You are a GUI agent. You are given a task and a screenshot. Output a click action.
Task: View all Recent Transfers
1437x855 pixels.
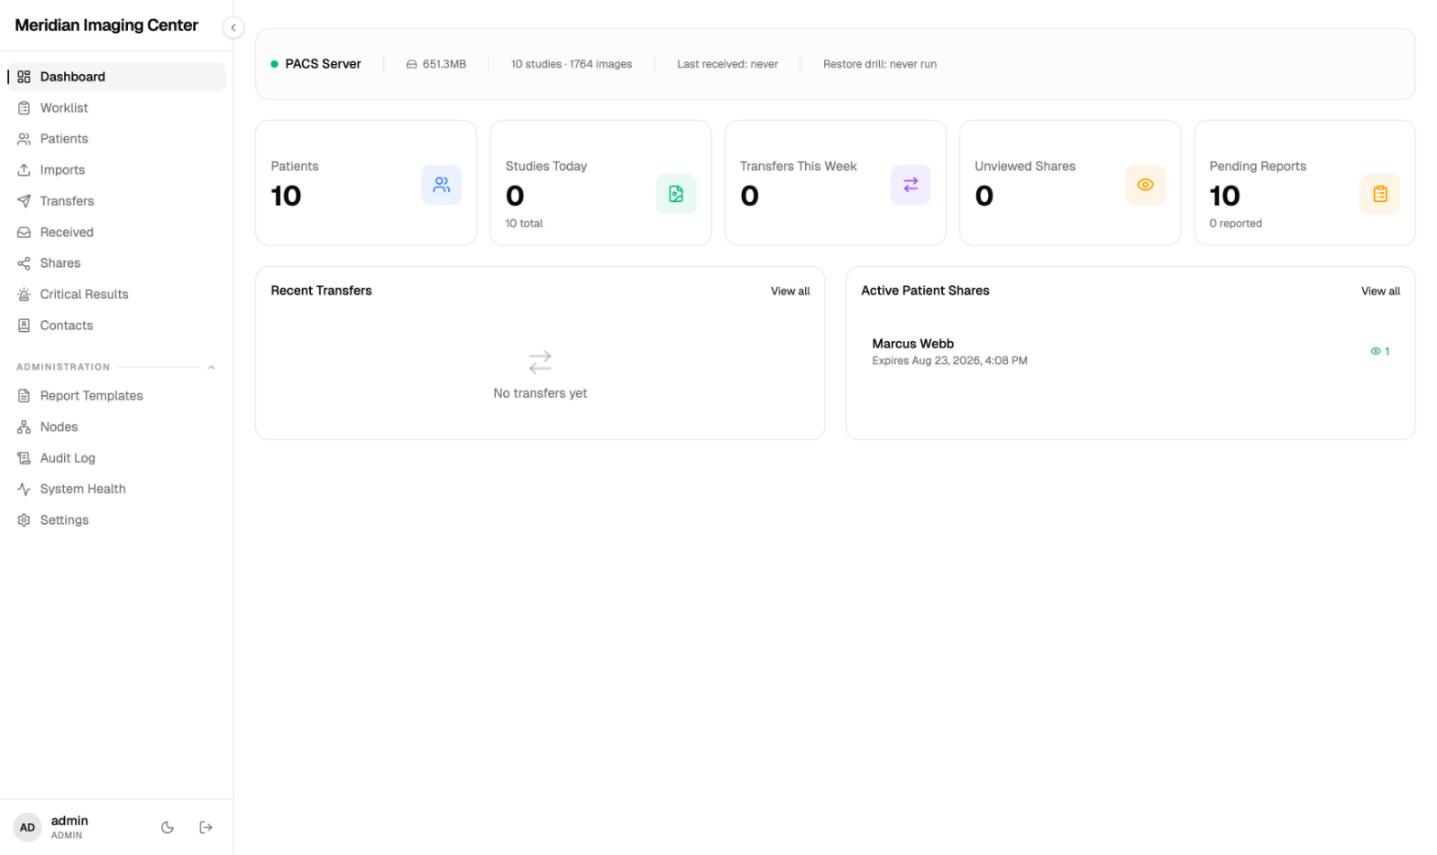790,291
